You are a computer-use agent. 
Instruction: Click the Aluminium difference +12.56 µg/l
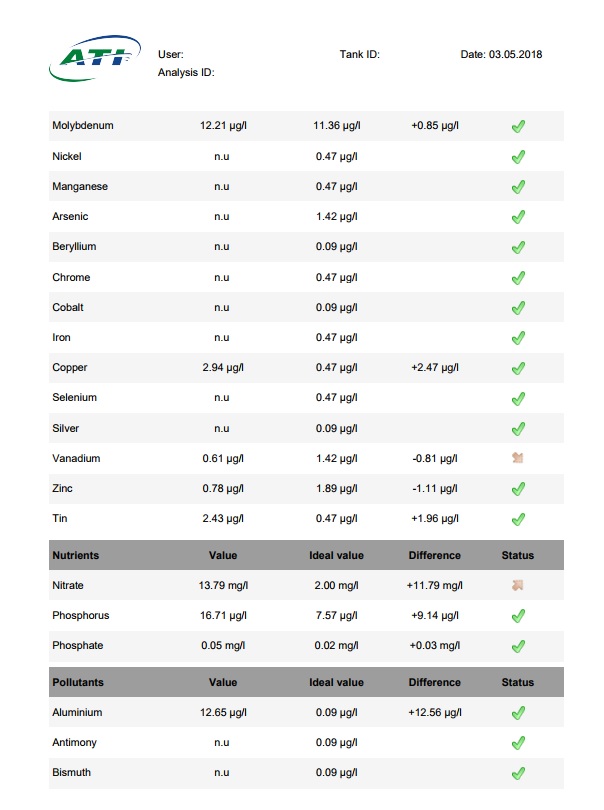pyautogui.click(x=435, y=712)
